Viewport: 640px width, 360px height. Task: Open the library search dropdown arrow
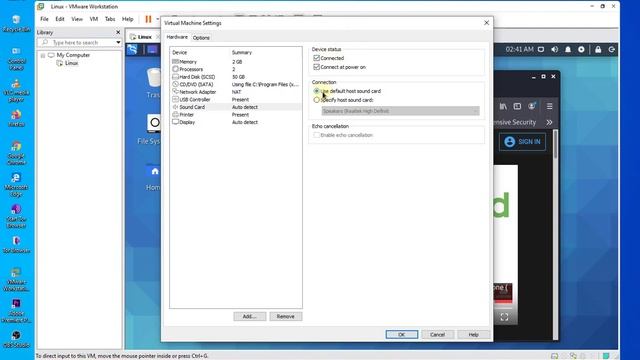pos(118,42)
